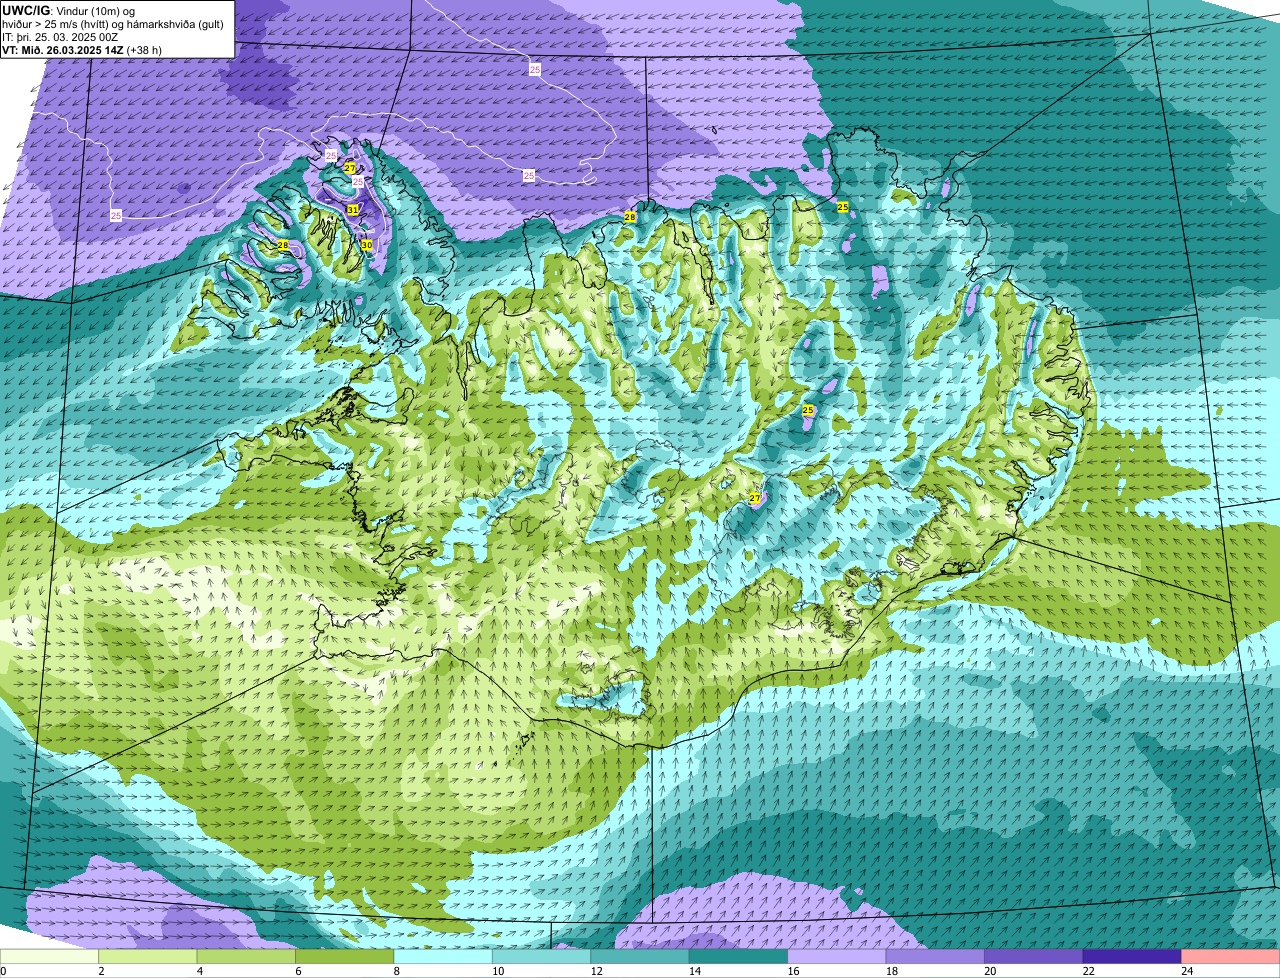Click the 20–22 m/s purple legend swatch
Image resolution: width=1280 pixels, height=978 pixels.
click(x=1033, y=956)
